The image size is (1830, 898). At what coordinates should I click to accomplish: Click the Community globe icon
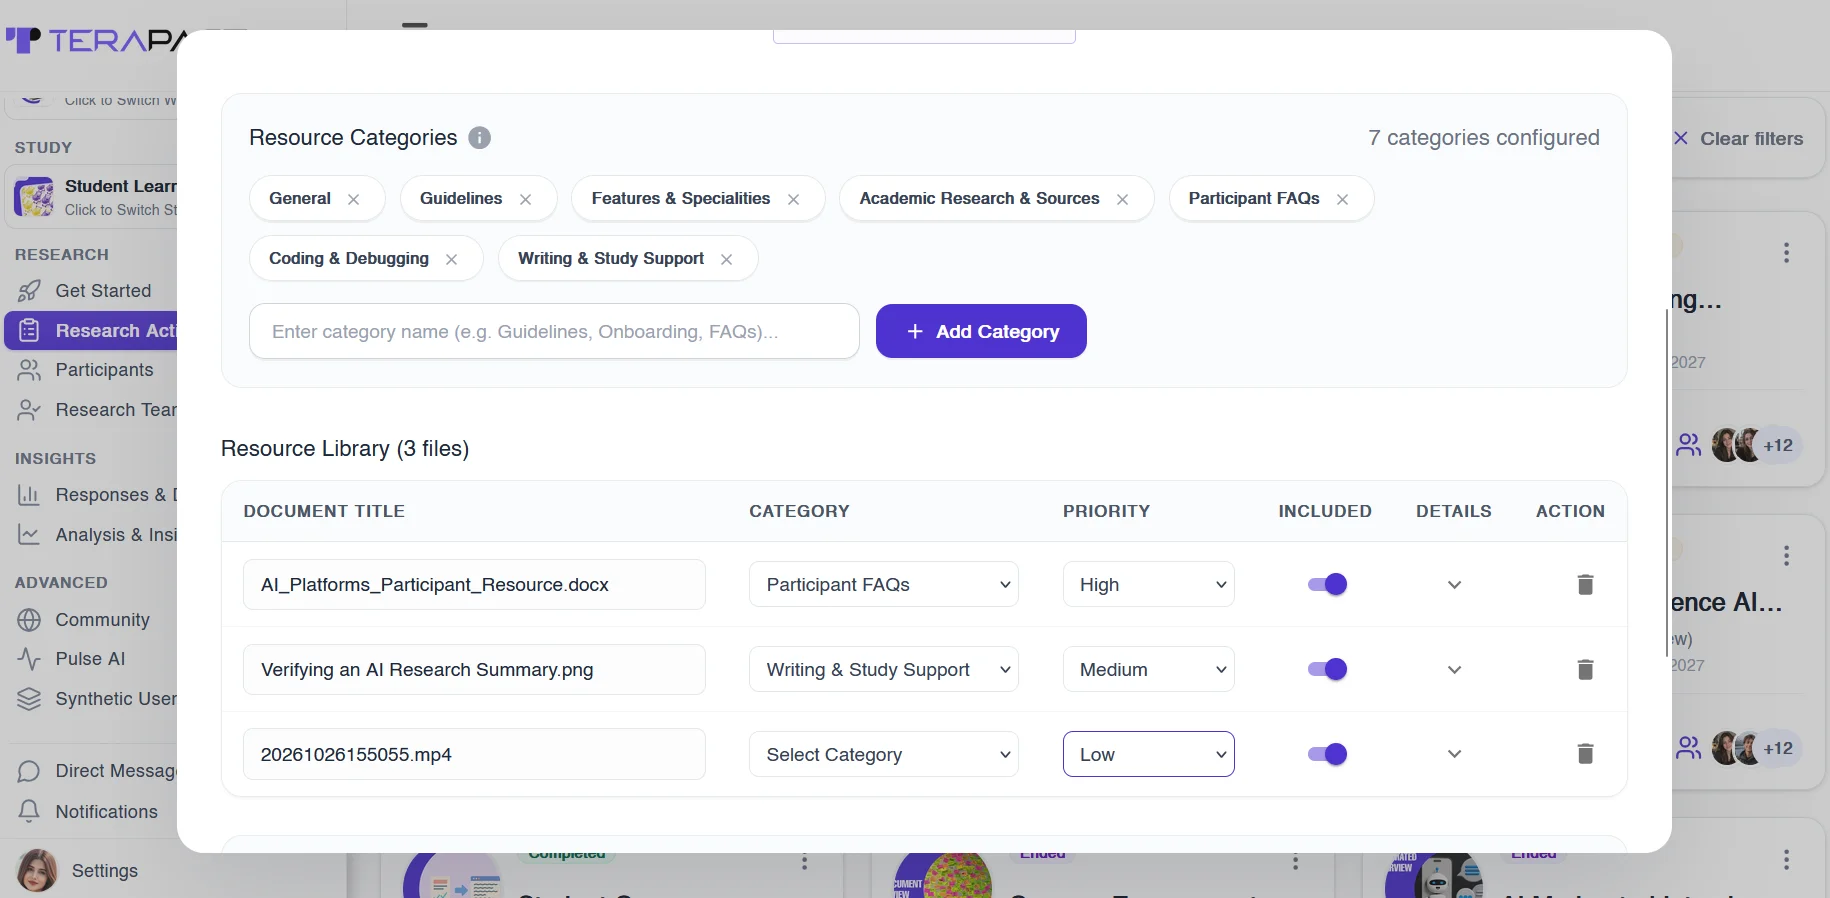coord(29,620)
